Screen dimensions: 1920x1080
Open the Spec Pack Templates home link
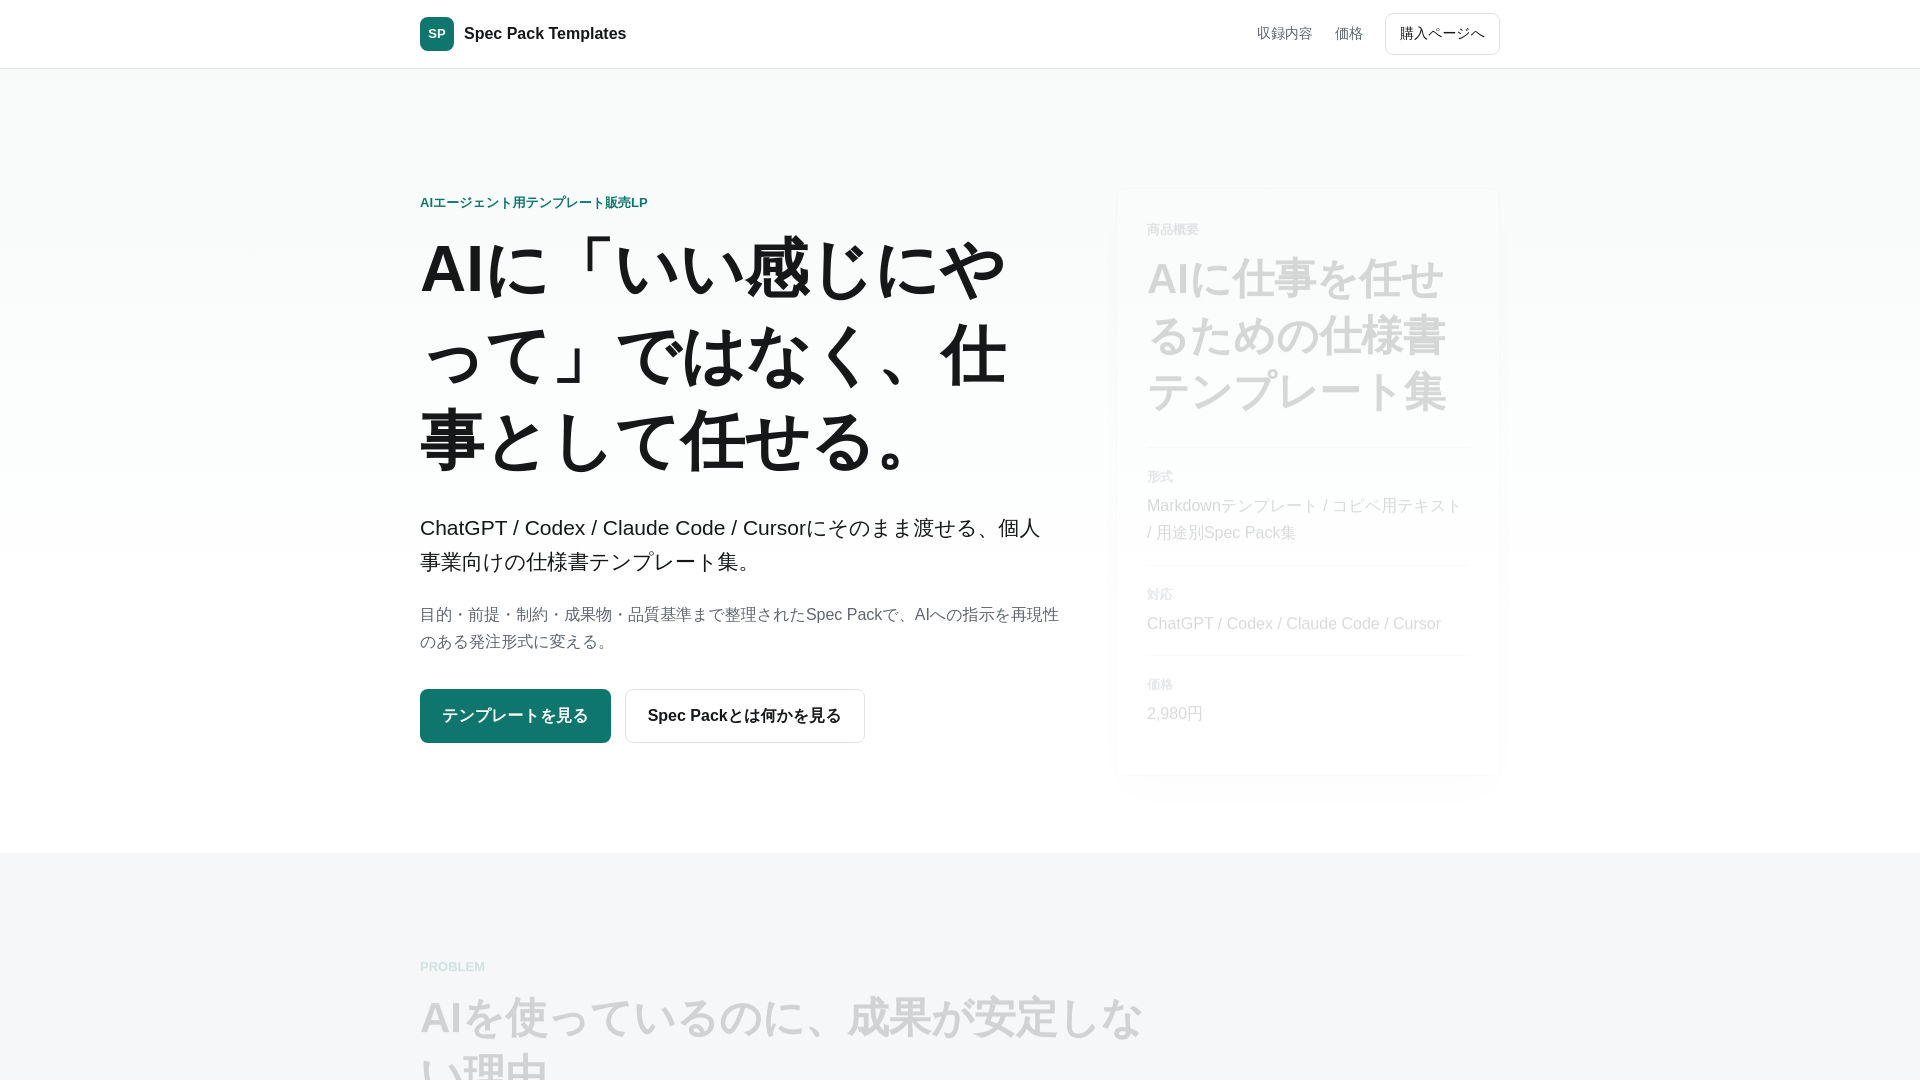[x=523, y=34]
